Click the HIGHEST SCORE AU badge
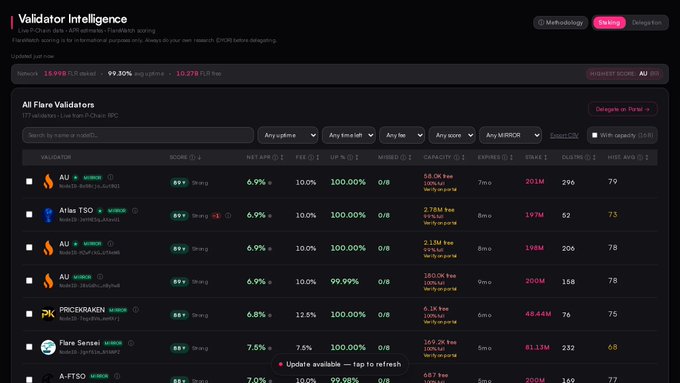The image size is (680, 383). (624, 74)
